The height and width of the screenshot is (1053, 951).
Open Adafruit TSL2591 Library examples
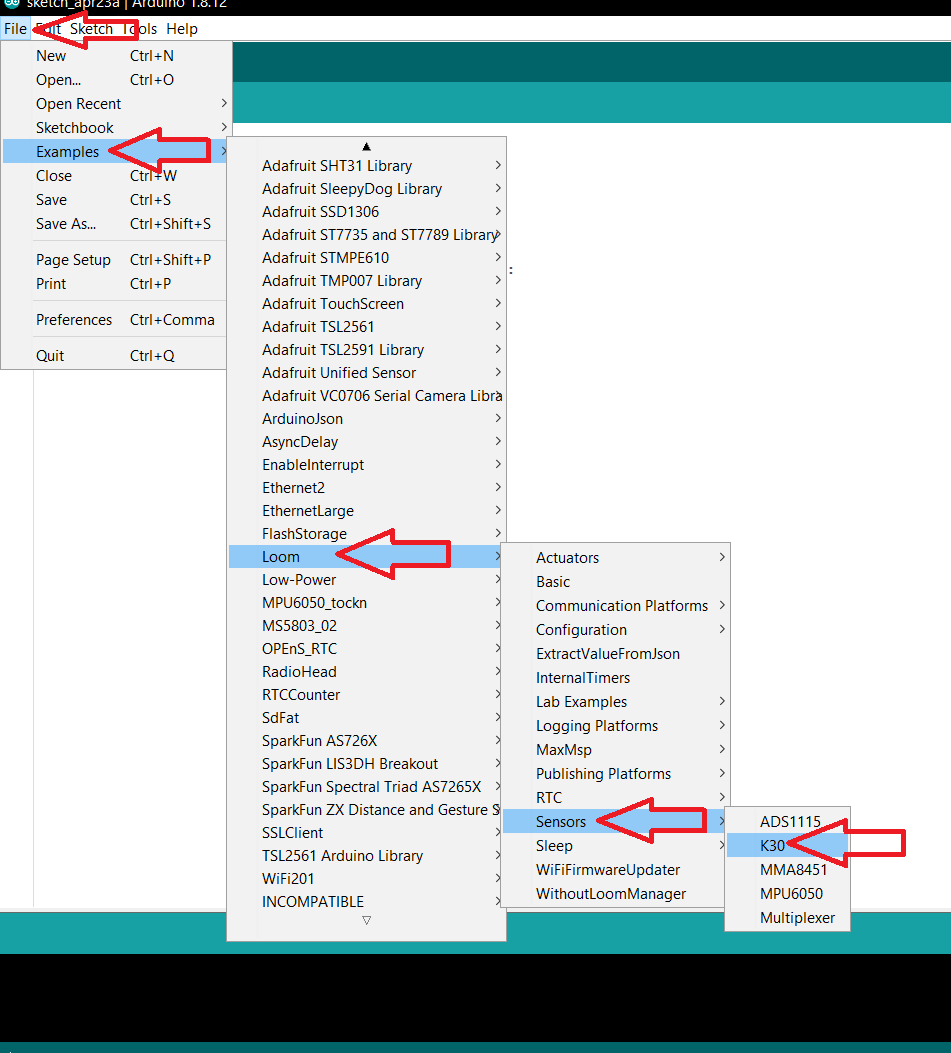coord(366,350)
